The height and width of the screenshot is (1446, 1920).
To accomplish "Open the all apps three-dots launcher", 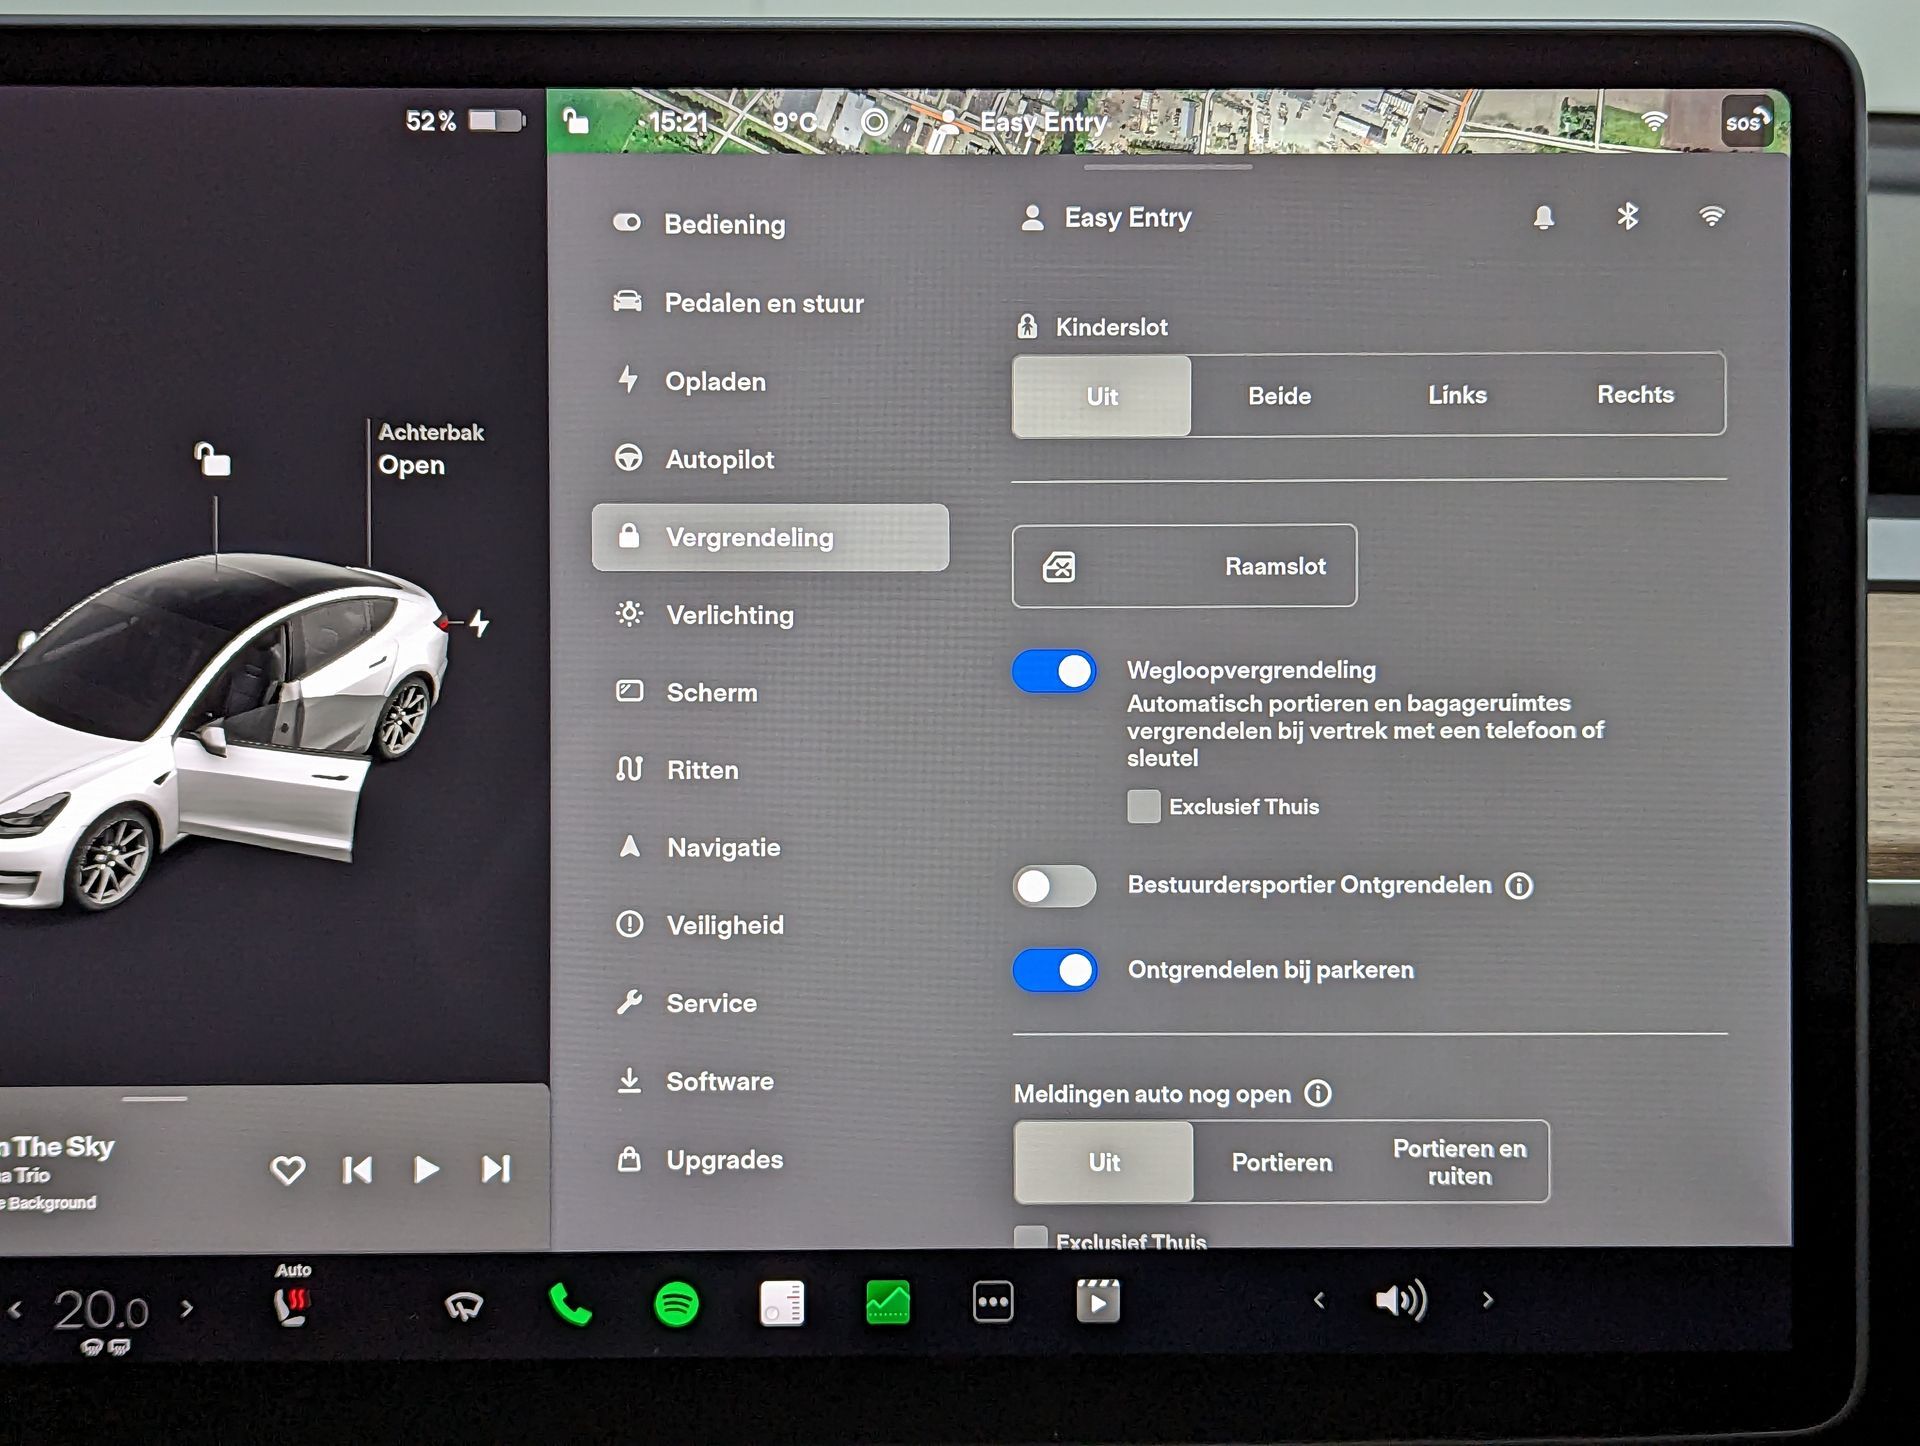I will point(993,1302).
